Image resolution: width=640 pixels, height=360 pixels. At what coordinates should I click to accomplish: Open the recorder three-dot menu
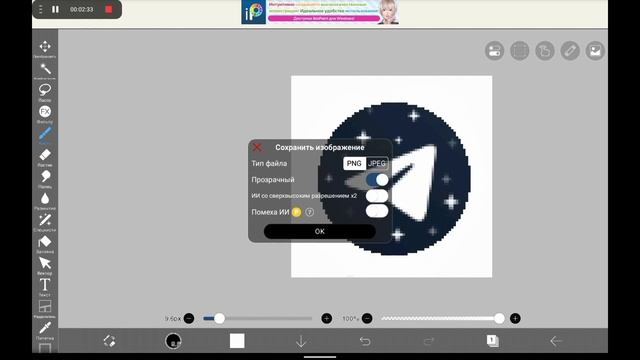(40, 9)
